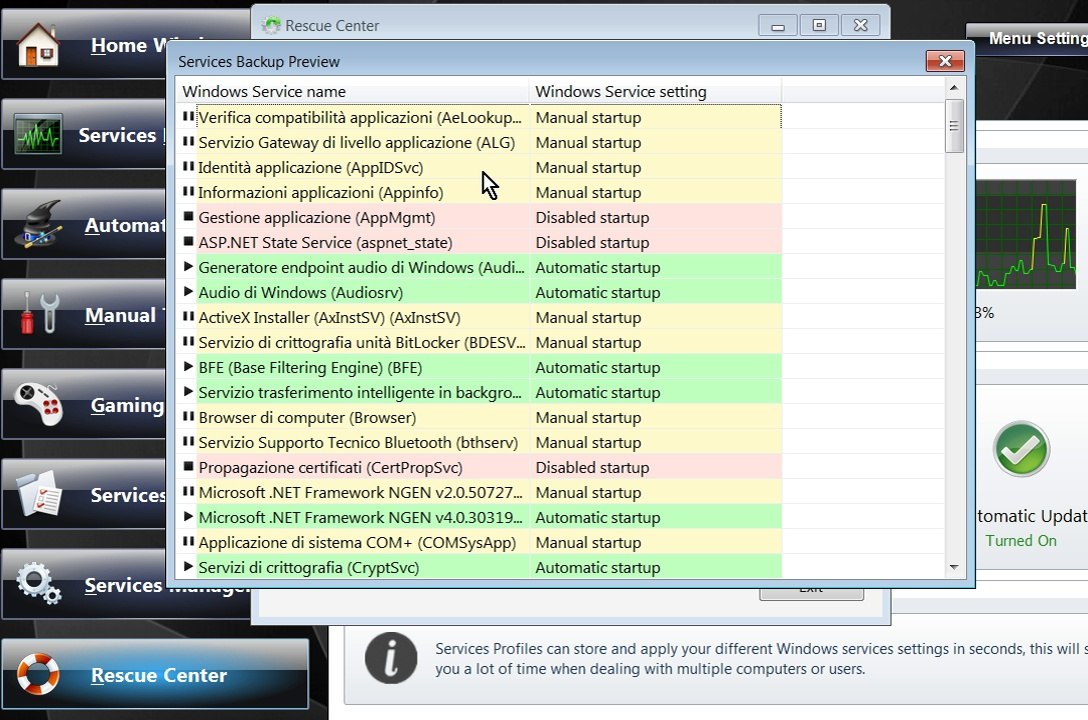
Task: Click the Gaming controller icon
Action: pyautogui.click(x=38, y=403)
